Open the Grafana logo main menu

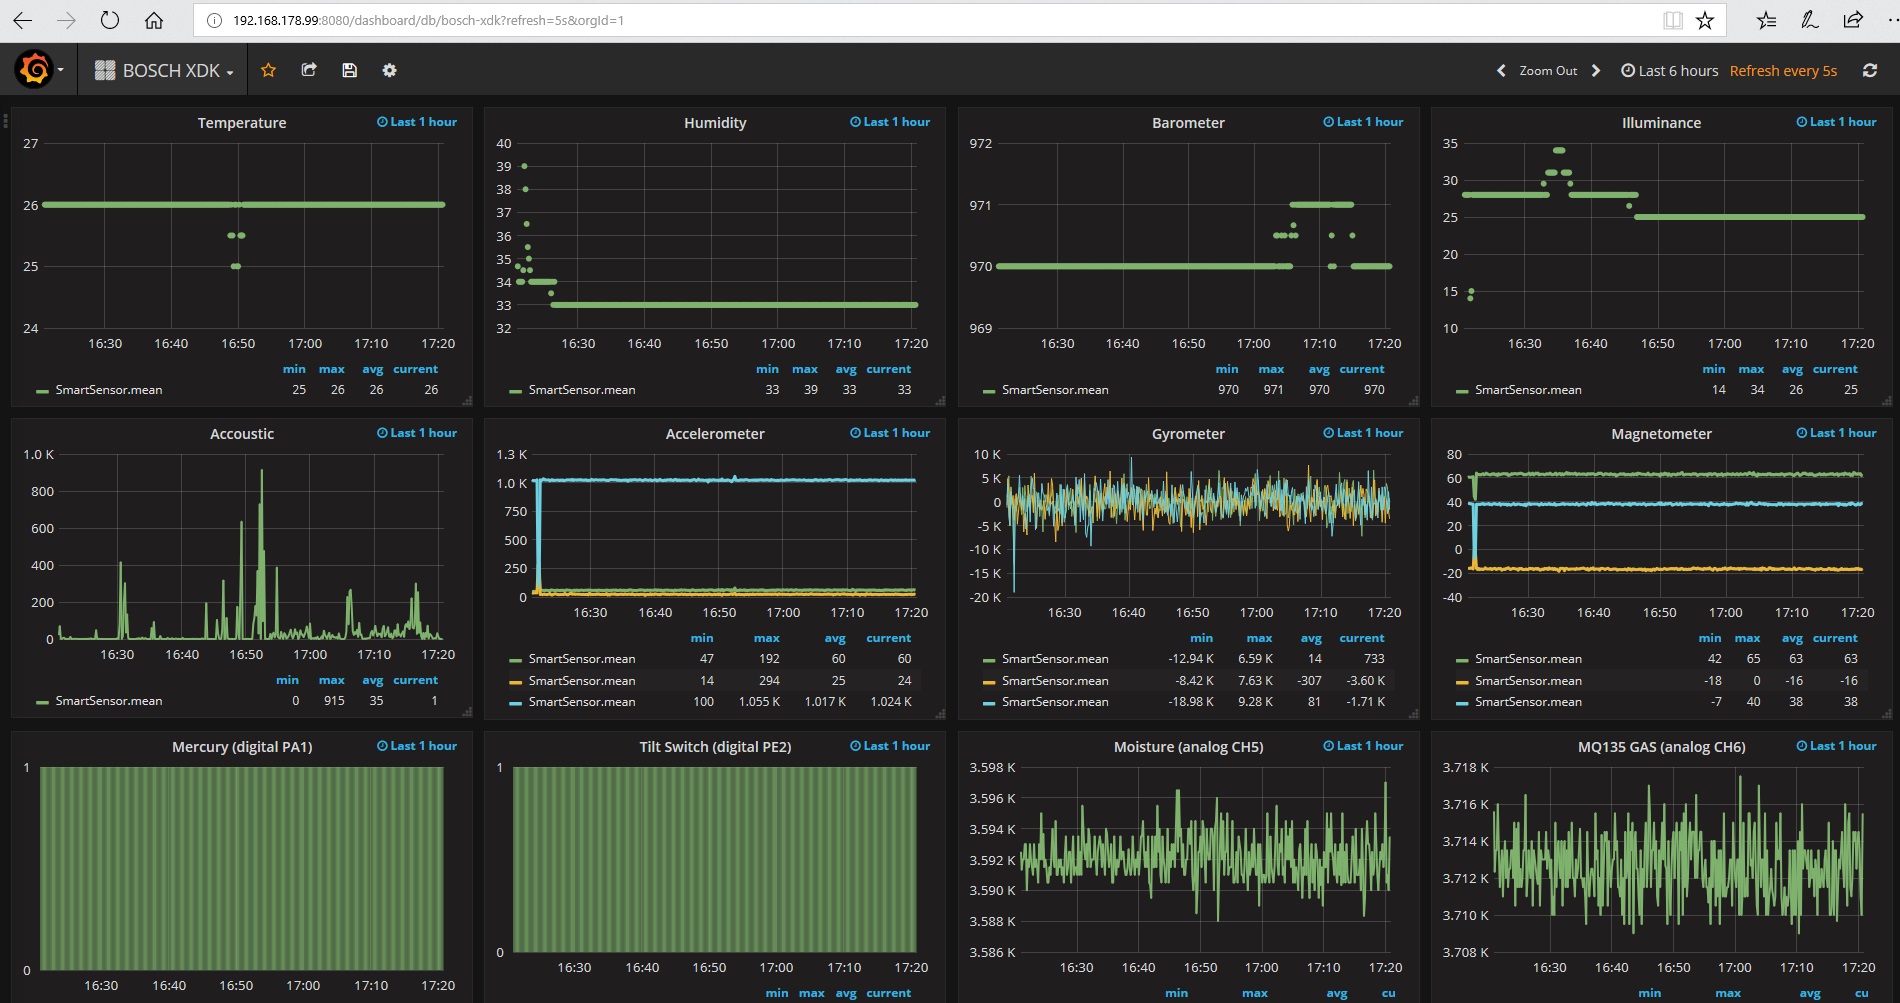pos(35,70)
